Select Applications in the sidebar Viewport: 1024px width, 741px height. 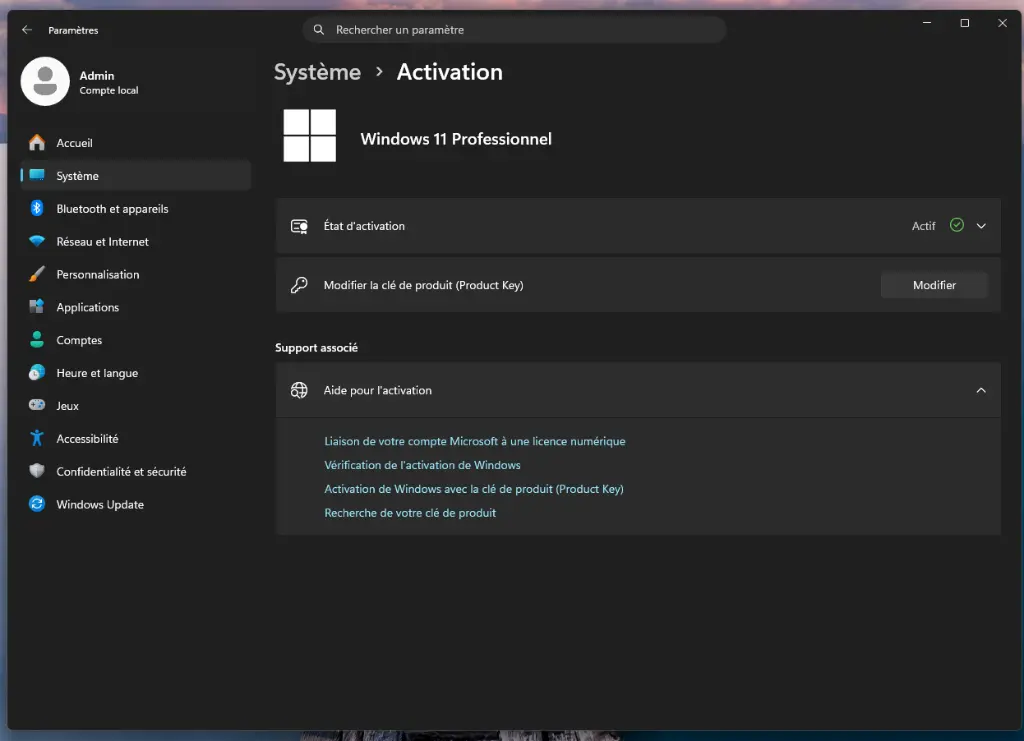click(136, 307)
